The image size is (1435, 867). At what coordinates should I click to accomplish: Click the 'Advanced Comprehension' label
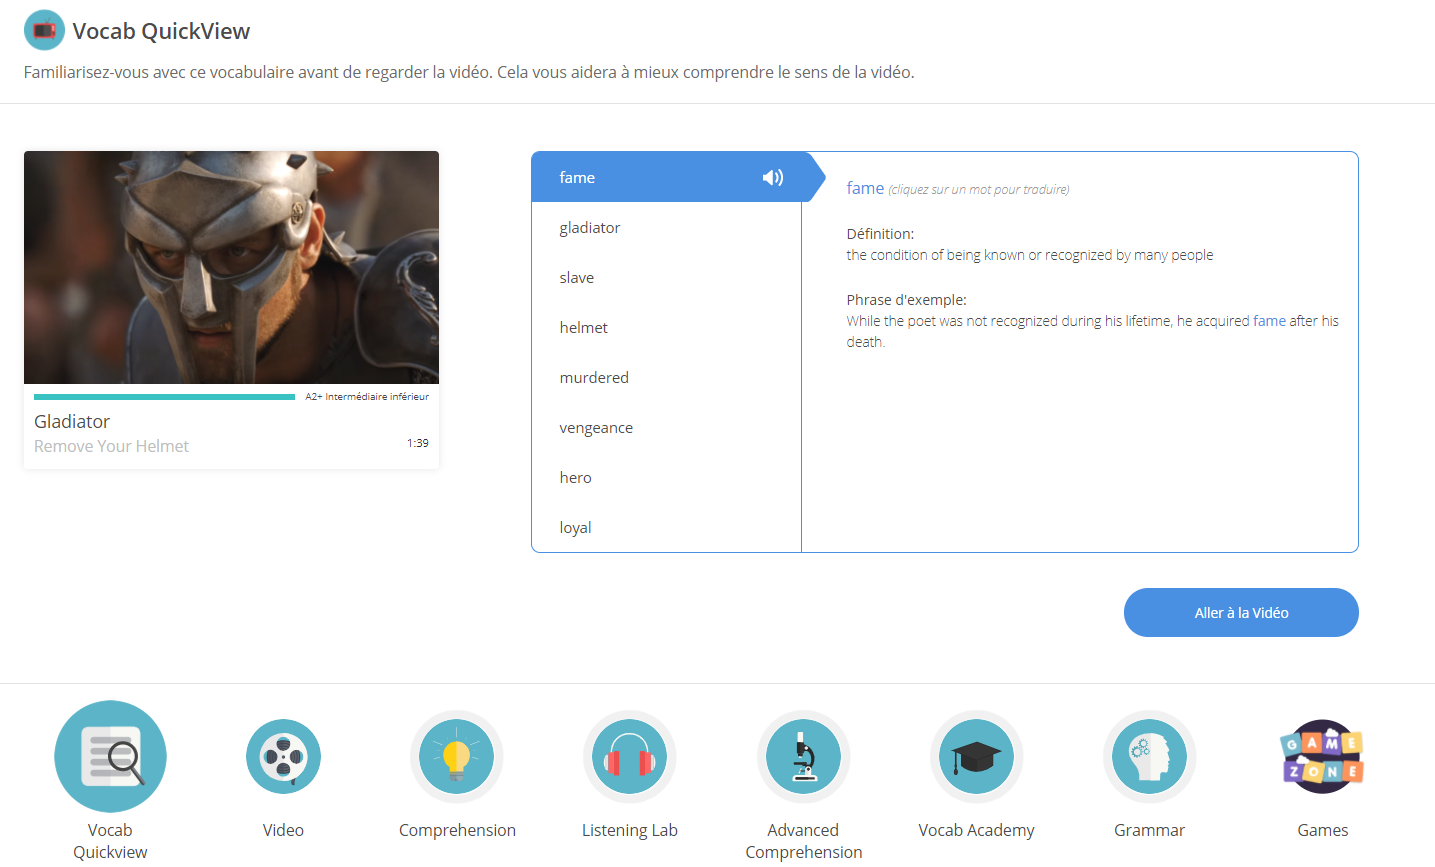pos(804,841)
